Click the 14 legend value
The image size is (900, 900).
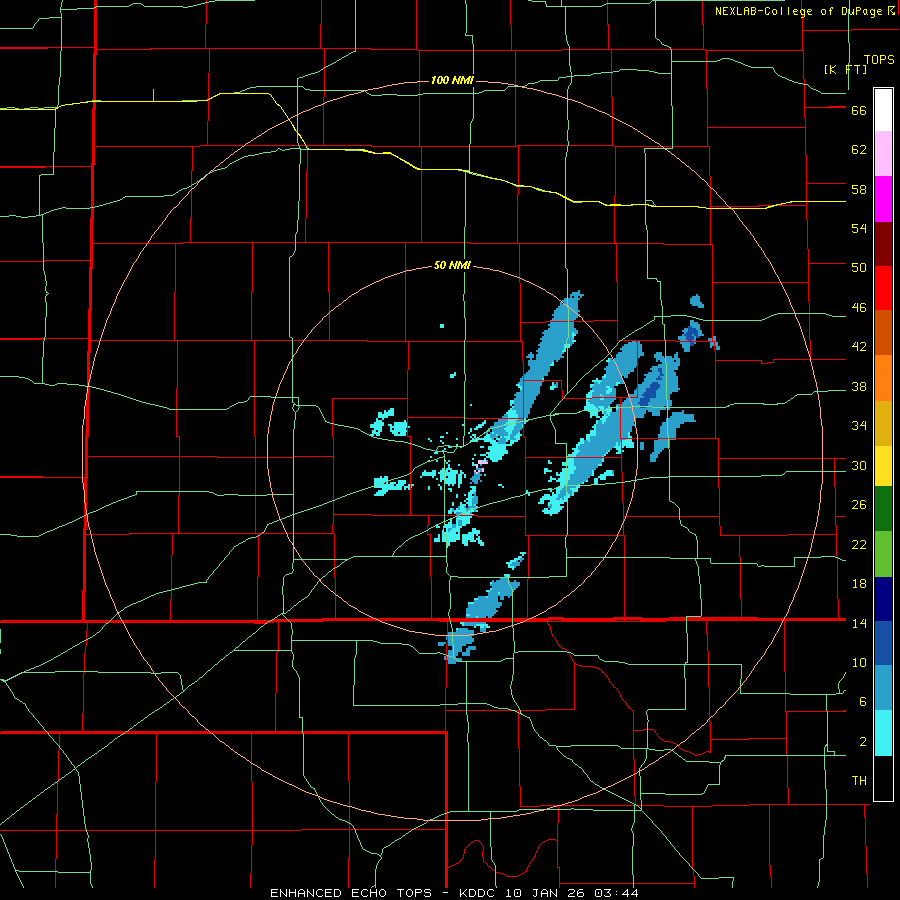[859, 623]
